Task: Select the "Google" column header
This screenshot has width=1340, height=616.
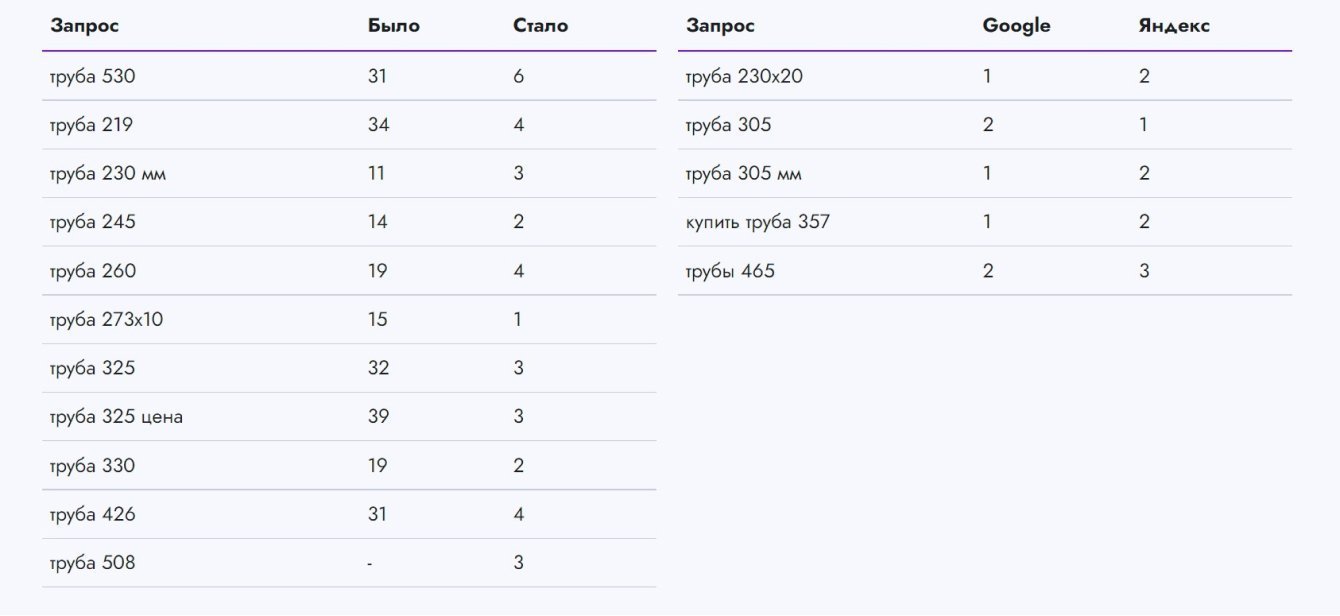Action: pos(1016,26)
